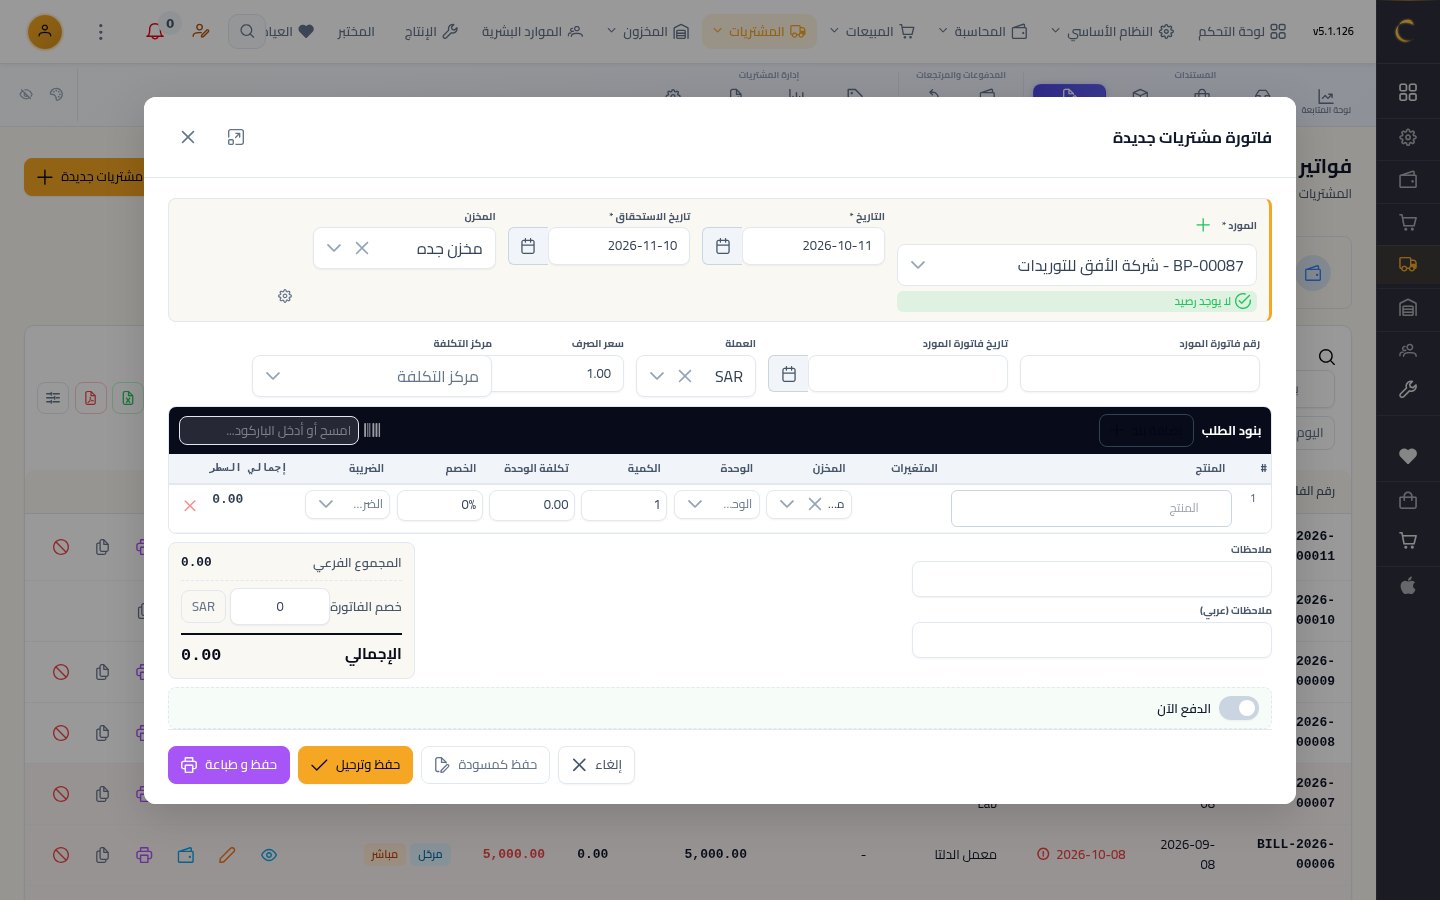Clear the SAR currency selection

pyautogui.click(x=685, y=376)
